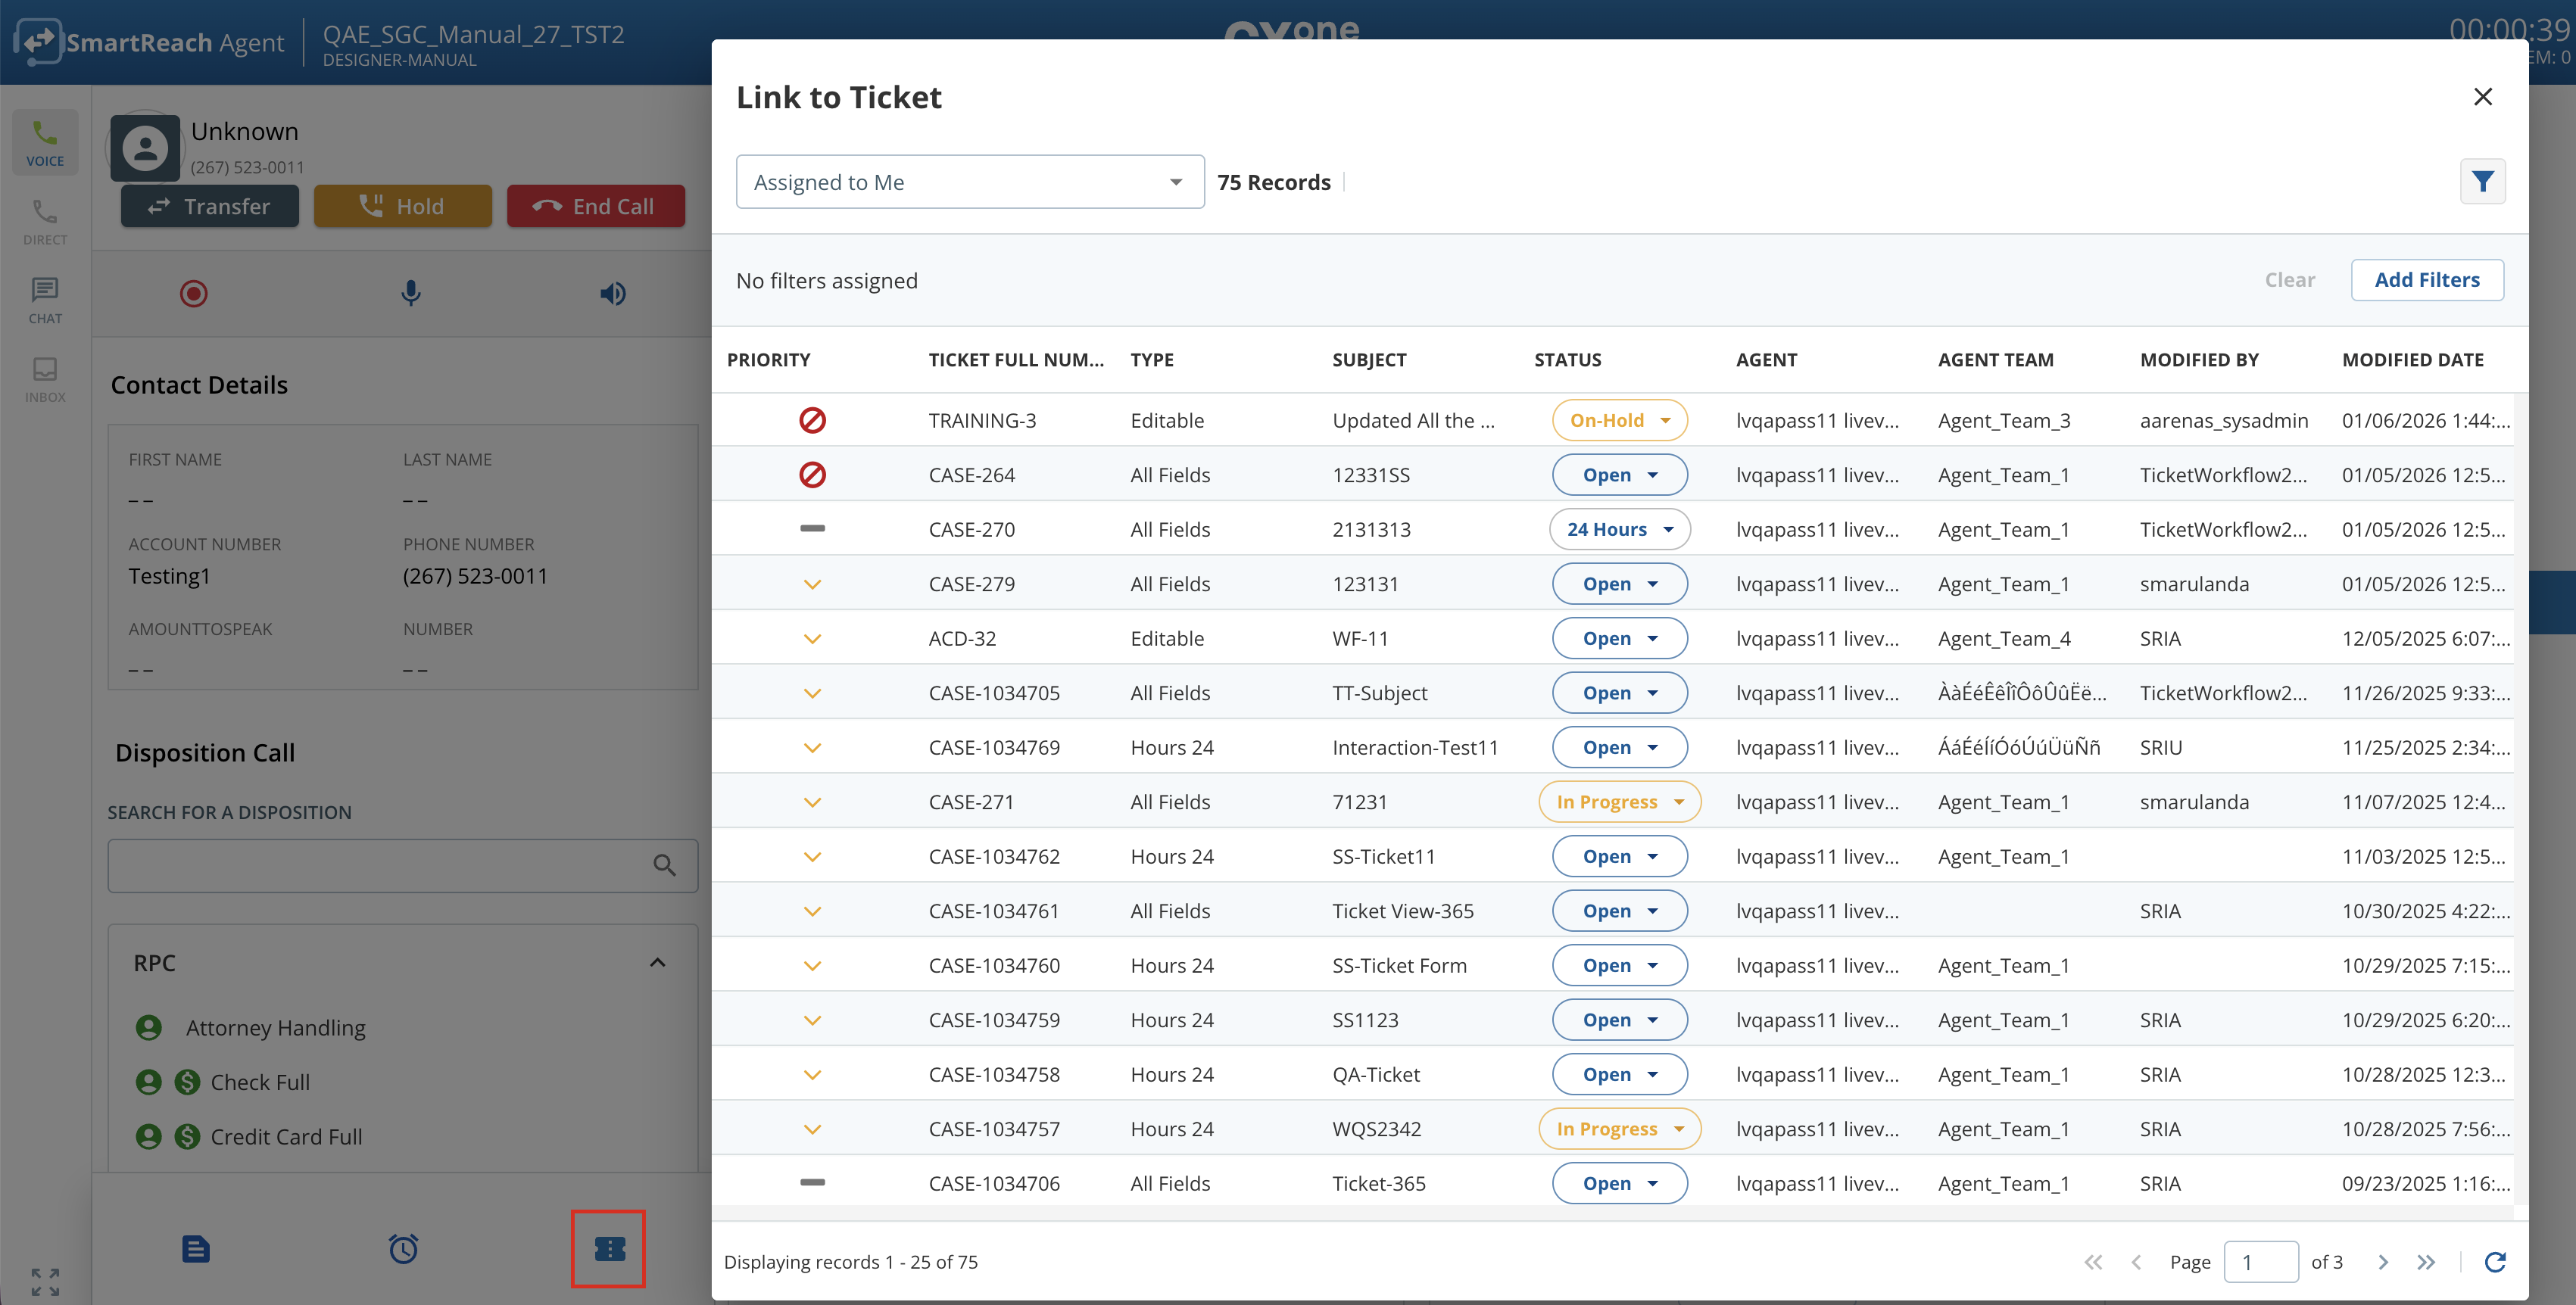Mute the microphone
The height and width of the screenshot is (1305, 2576).
click(x=410, y=293)
